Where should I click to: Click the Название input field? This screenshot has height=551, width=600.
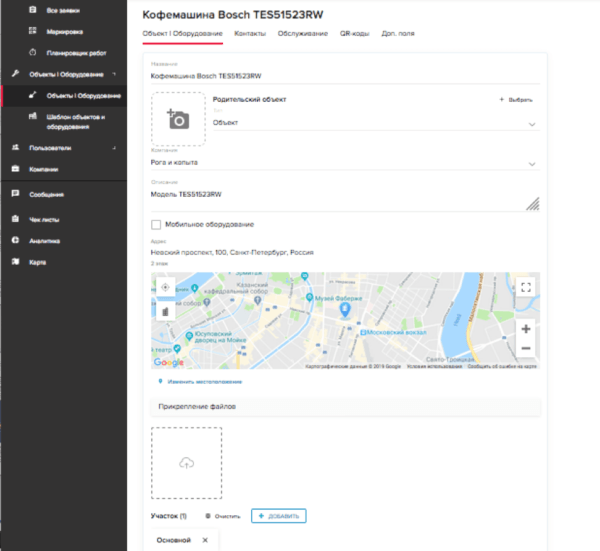click(345, 76)
